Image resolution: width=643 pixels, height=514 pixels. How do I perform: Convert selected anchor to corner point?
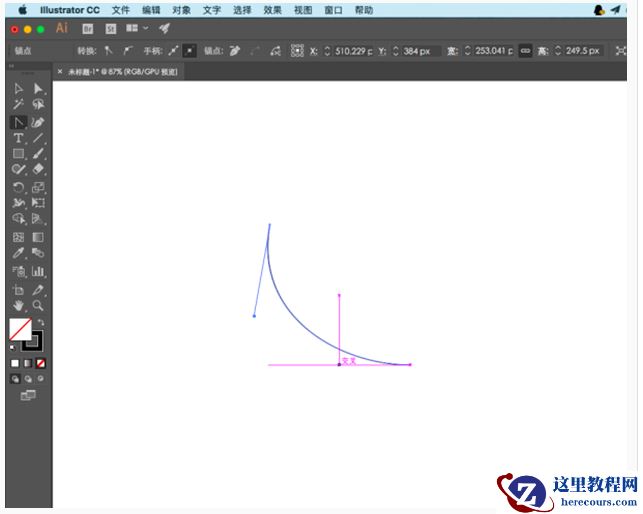[108, 50]
